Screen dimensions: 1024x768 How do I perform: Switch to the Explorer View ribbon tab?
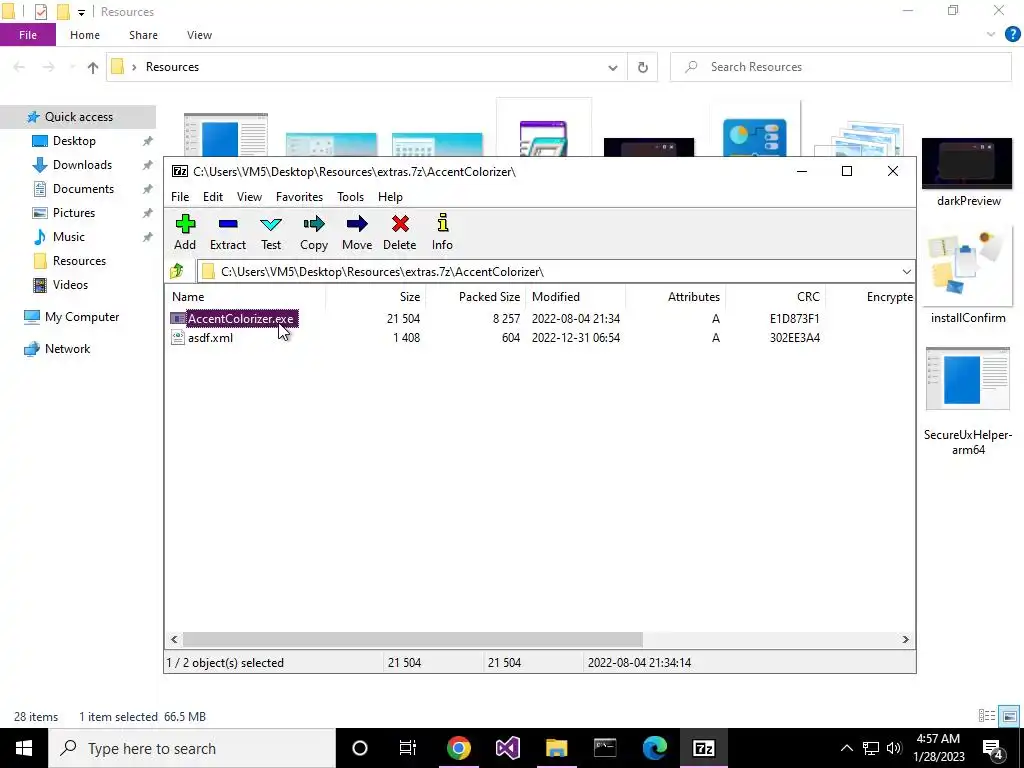coord(199,35)
